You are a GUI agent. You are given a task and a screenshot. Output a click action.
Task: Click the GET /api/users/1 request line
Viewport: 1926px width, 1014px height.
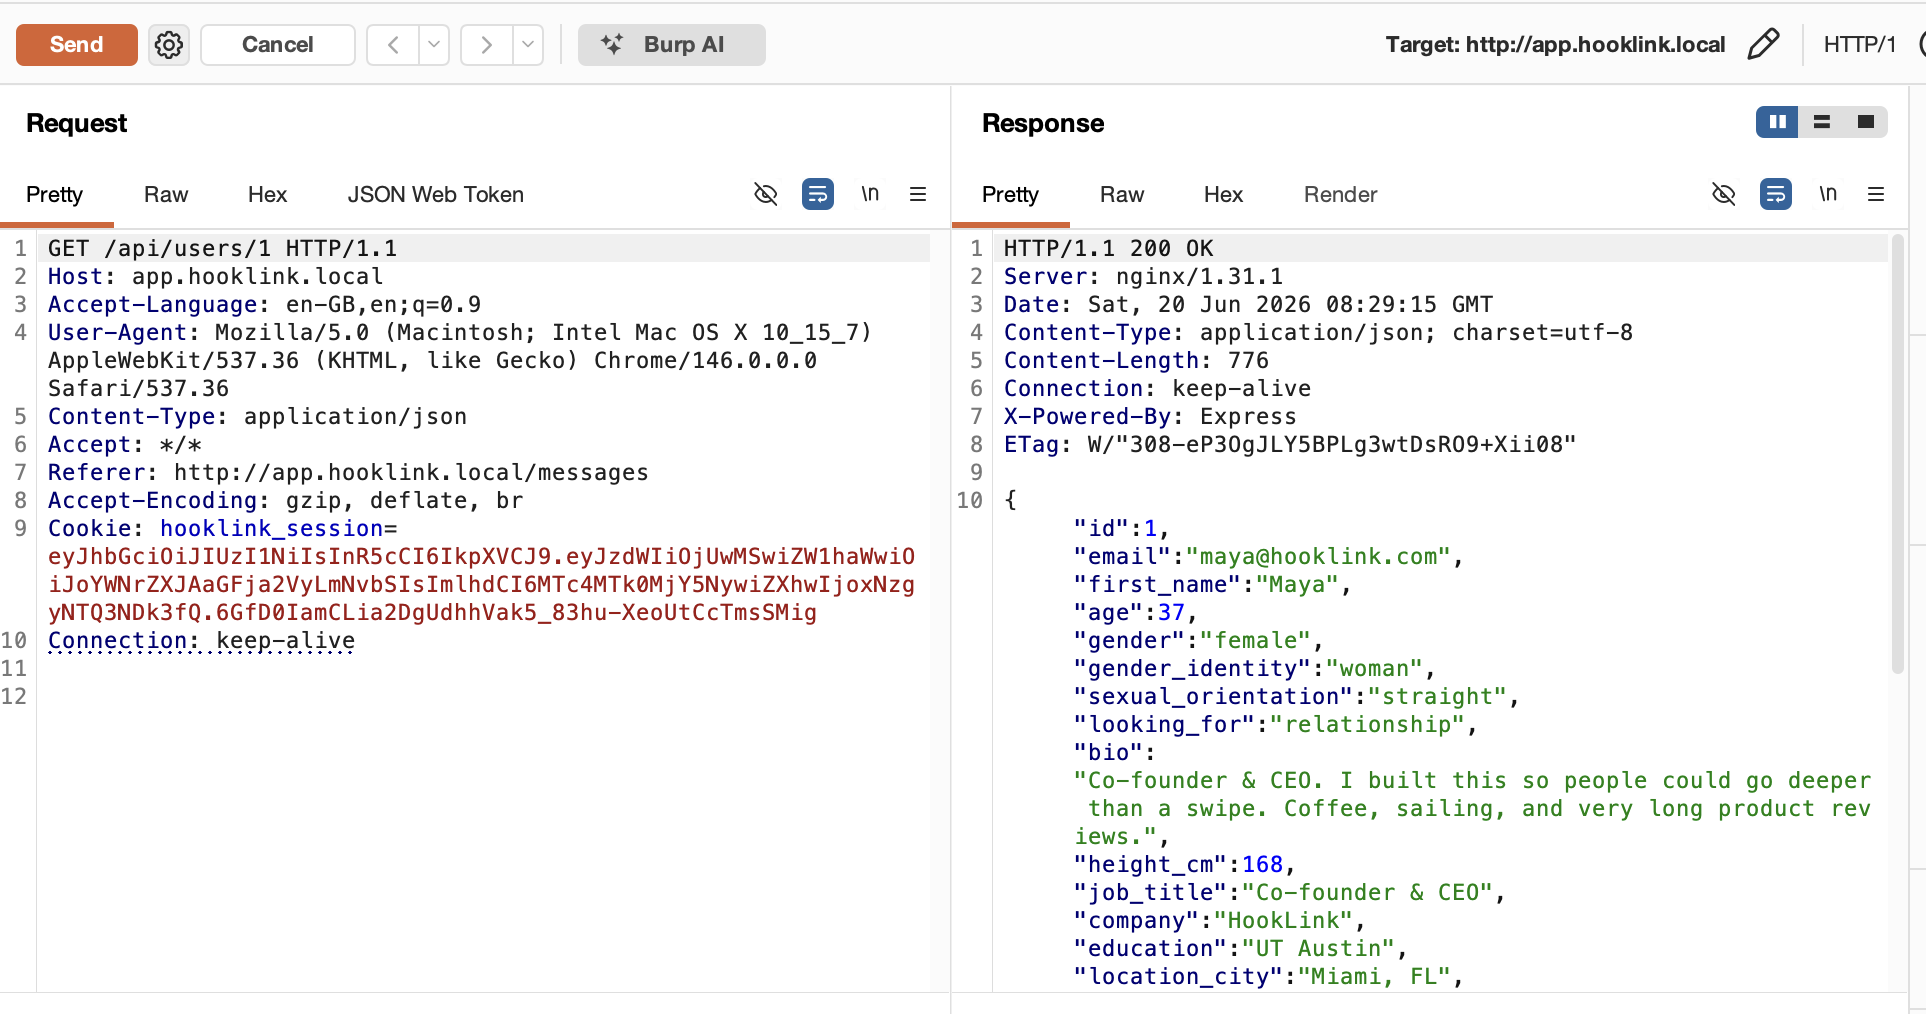222,249
